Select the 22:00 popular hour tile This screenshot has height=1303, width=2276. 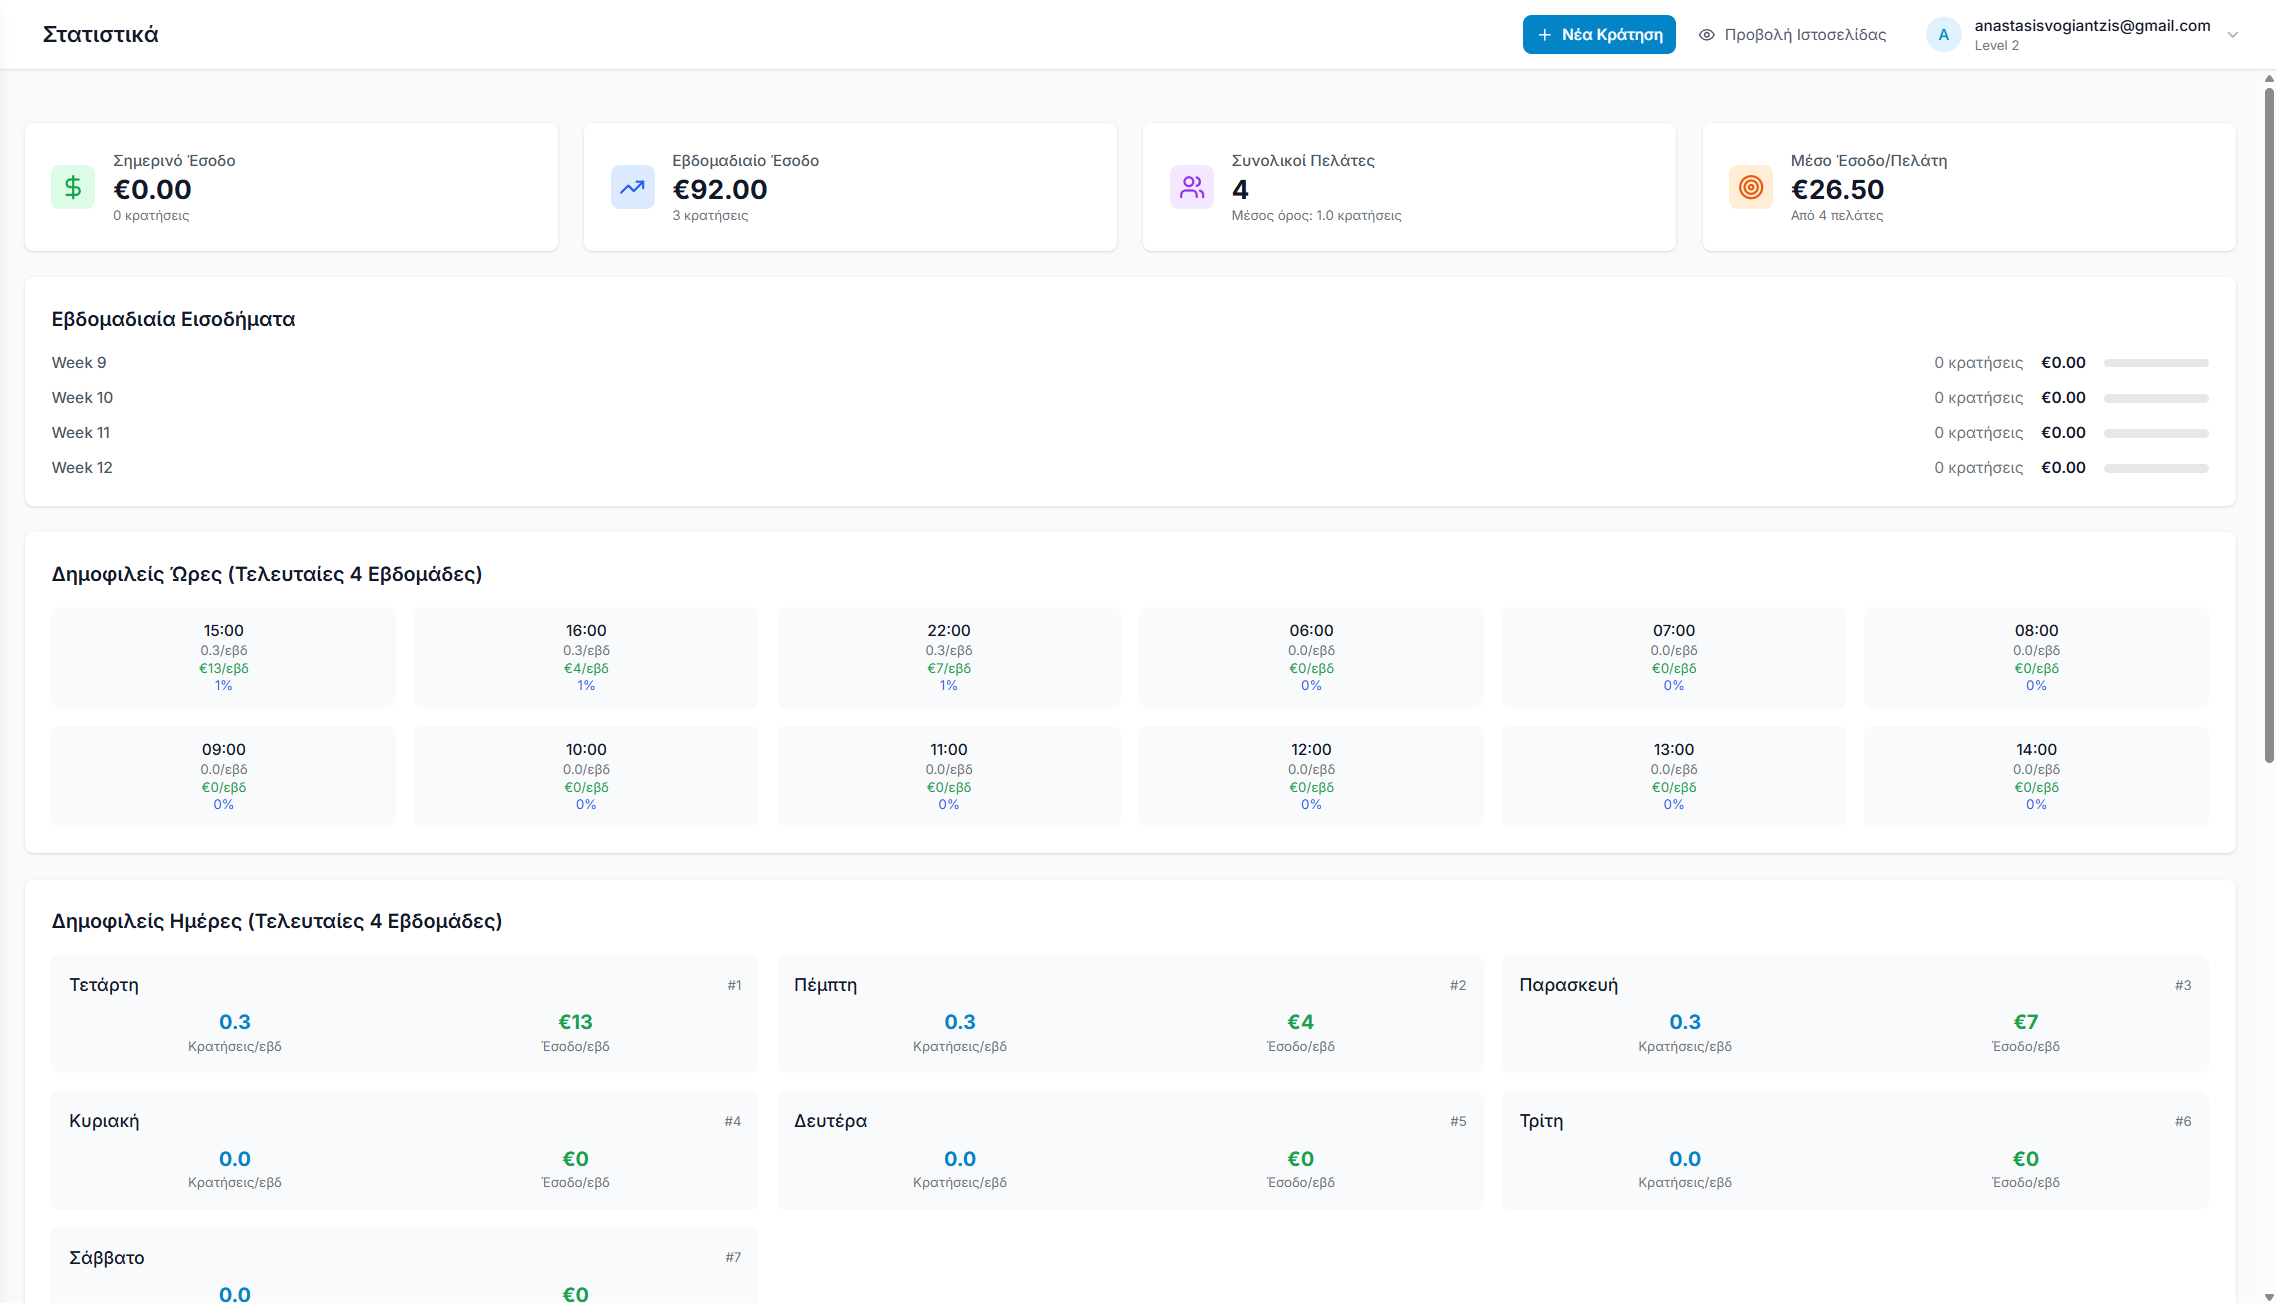click(x=948, y=657)
